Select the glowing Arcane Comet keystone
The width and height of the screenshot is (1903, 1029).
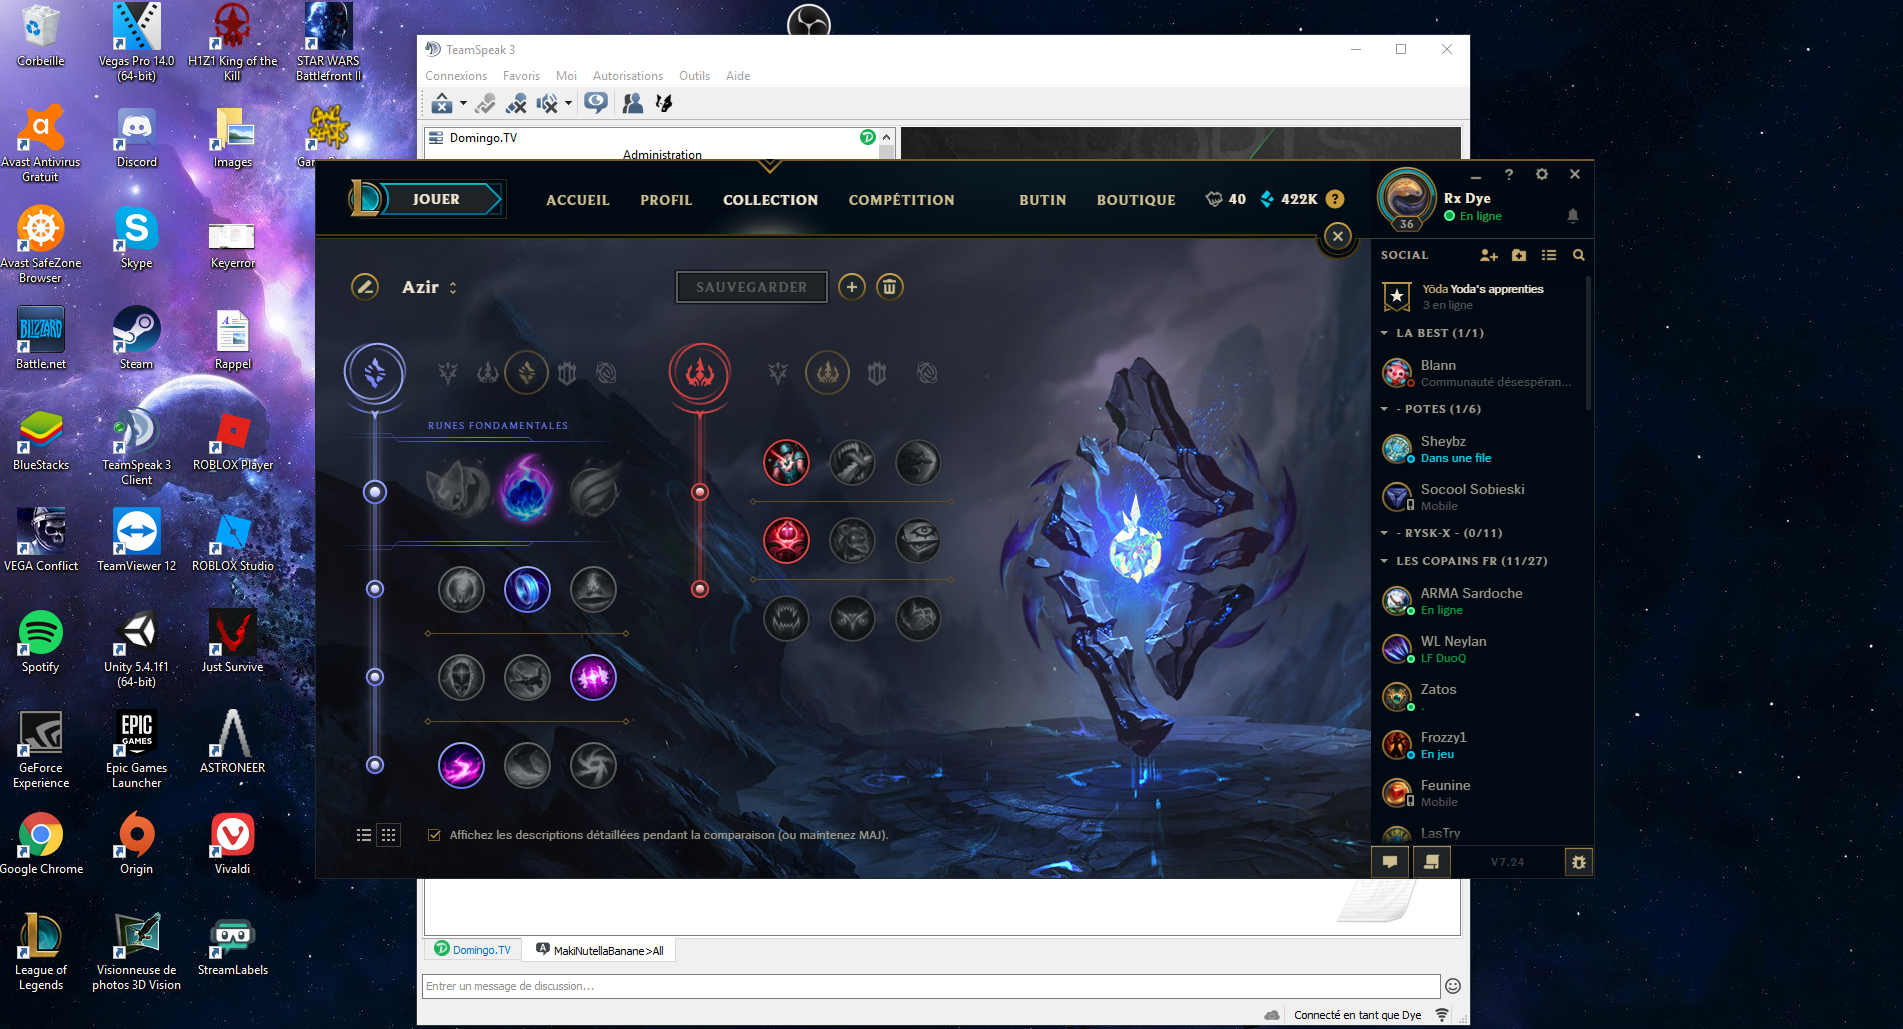pos(526,488)
